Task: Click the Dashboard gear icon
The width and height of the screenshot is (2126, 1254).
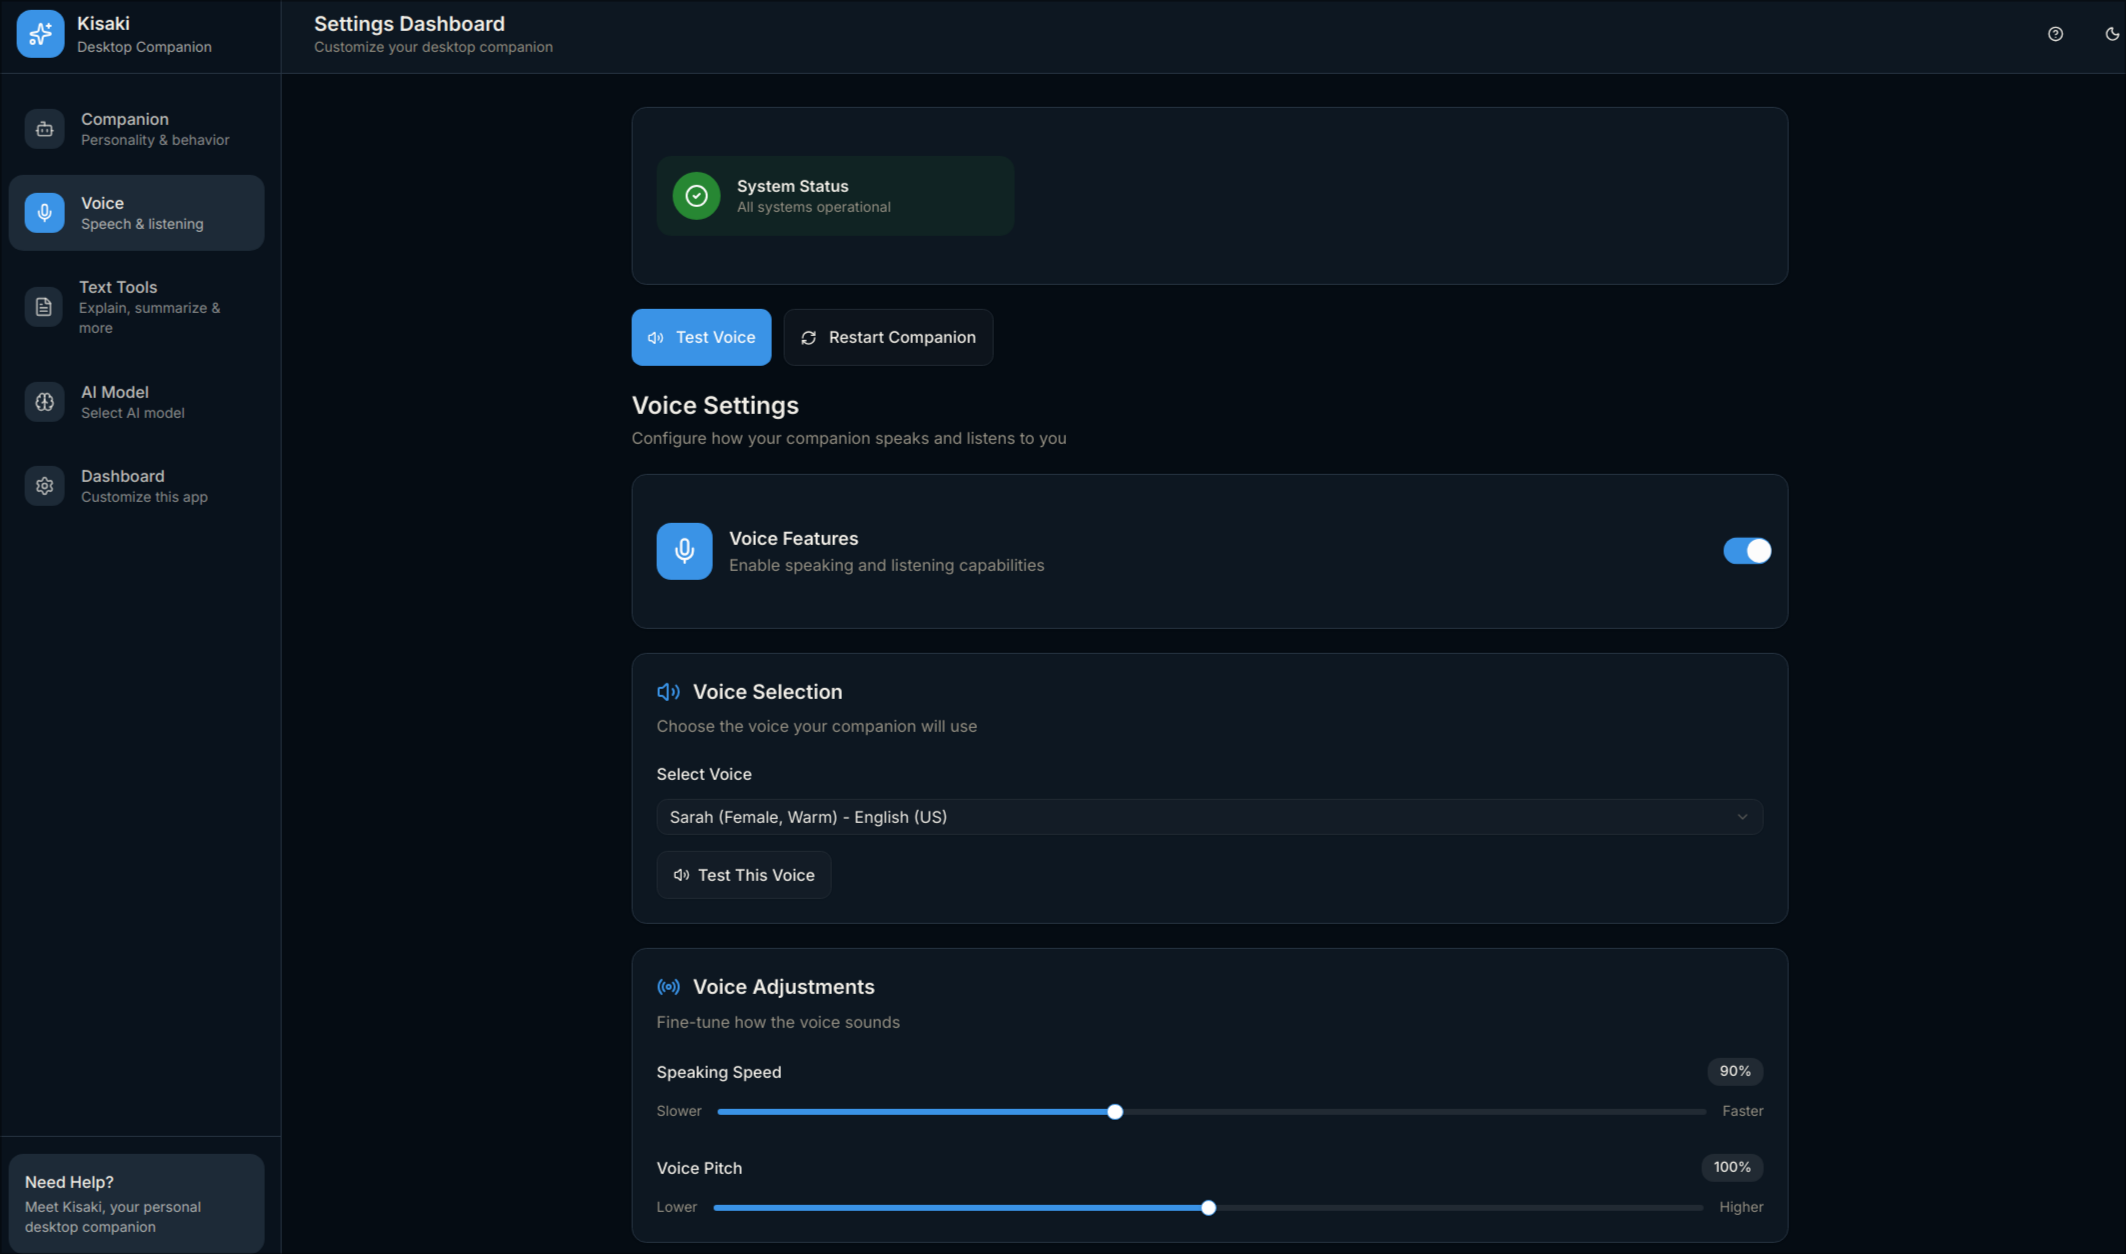Action: (44, 486)
